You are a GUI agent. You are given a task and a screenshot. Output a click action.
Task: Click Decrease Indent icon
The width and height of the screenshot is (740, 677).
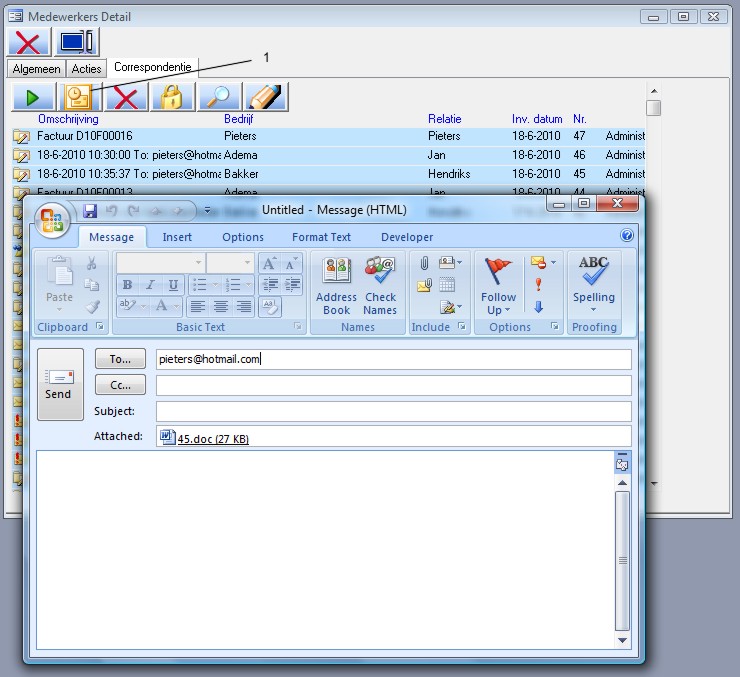point(270,284)
